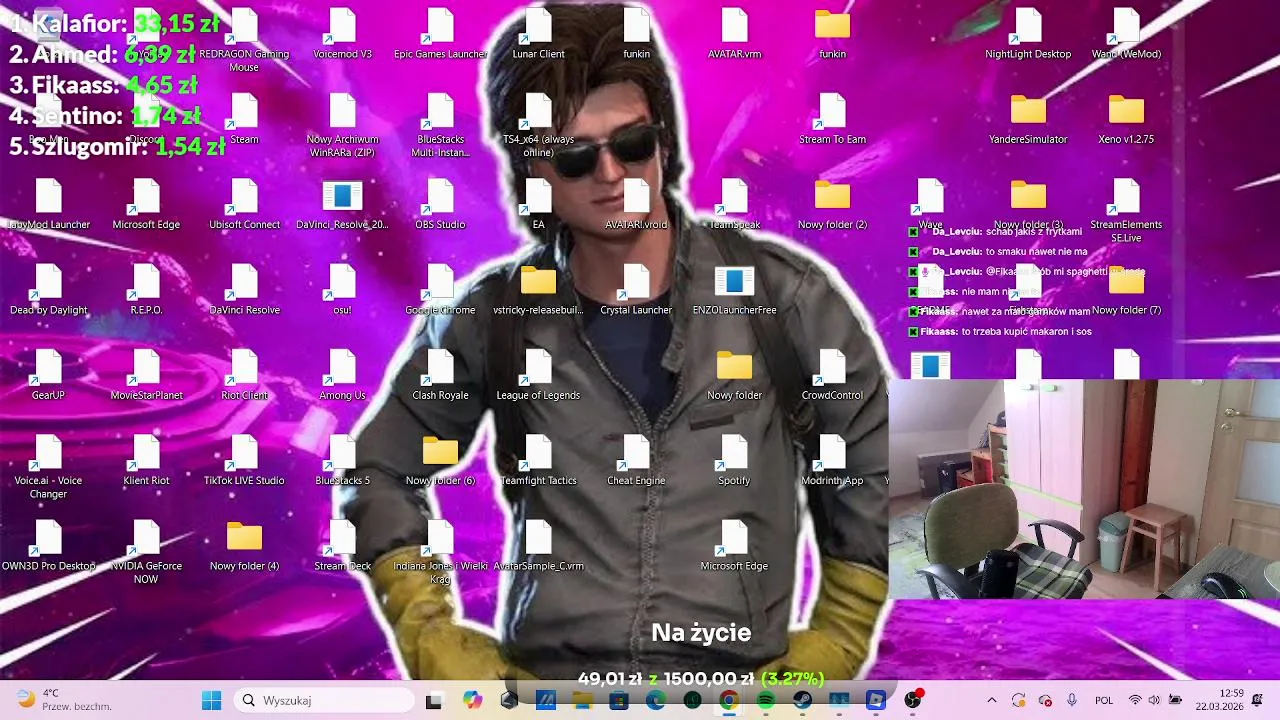Open File Explorer from the taskbar
Image resolution: width=1280 pixels, height=720 pixels.
click(582, 701)
